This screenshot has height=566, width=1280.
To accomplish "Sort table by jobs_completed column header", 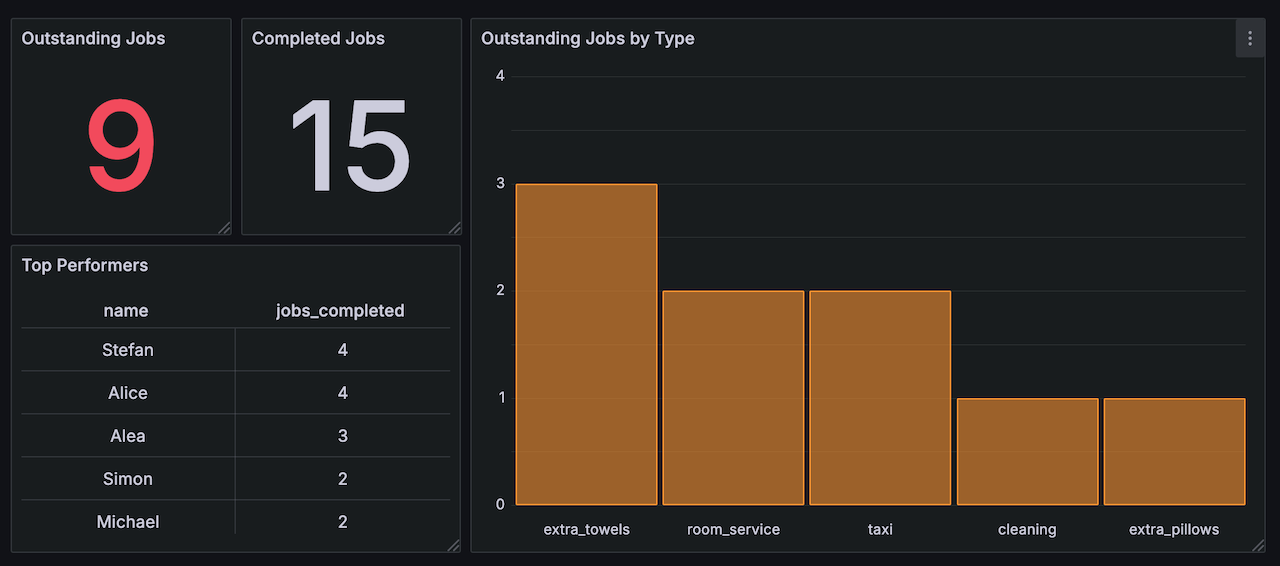I will click(340, 311).
